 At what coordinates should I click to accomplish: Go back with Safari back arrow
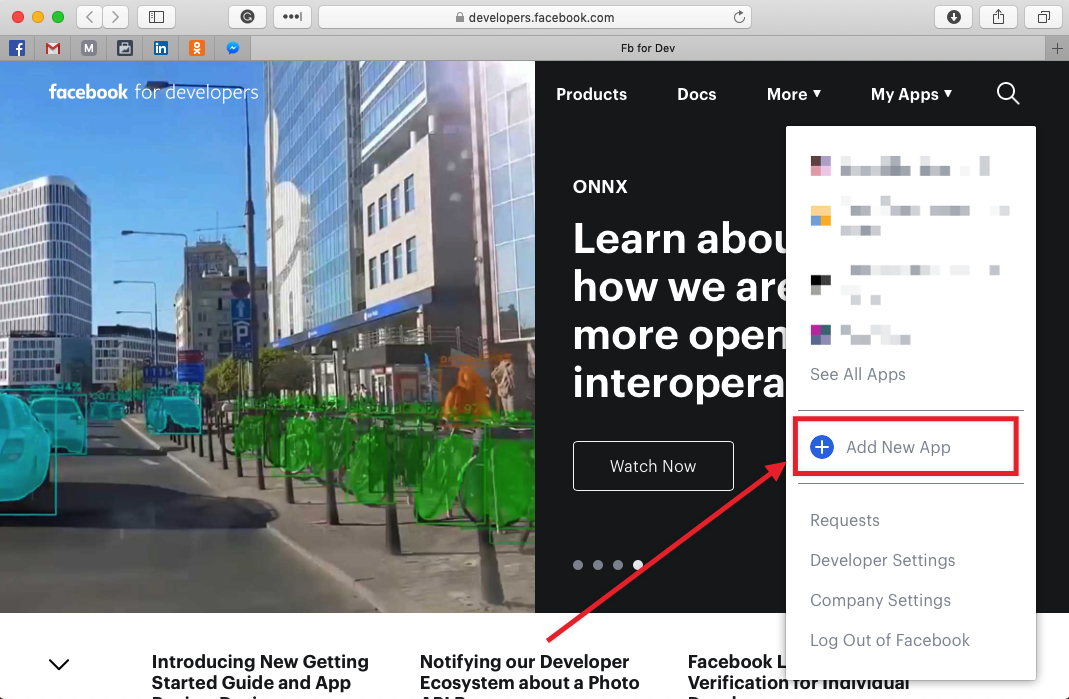pos(89,17)
